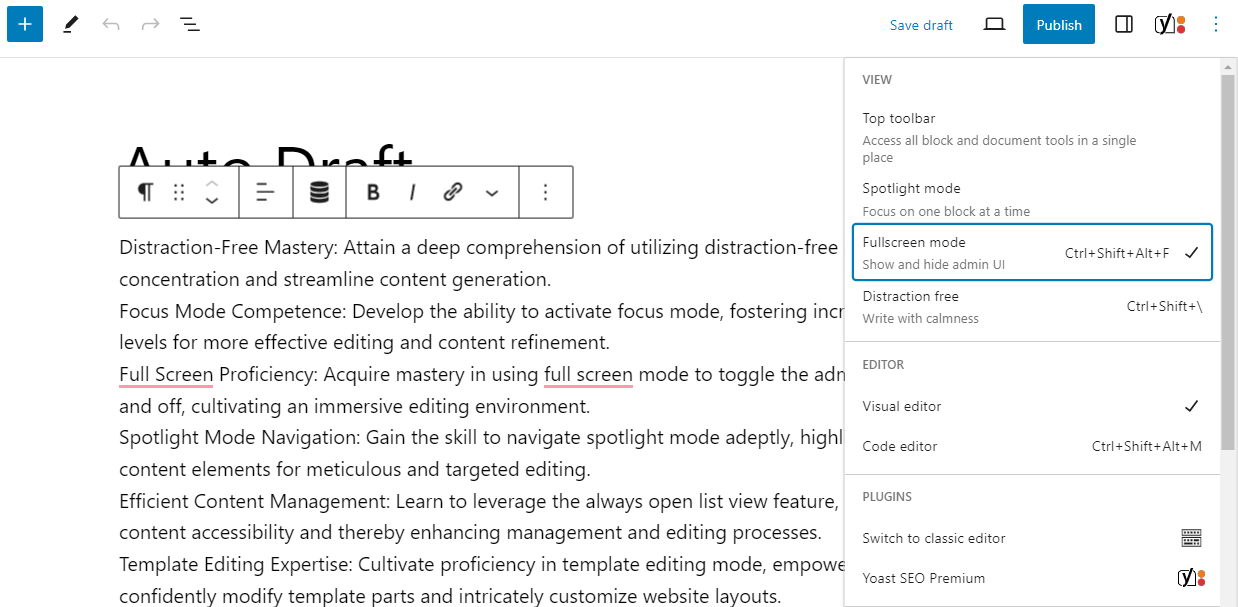Open the document overview list view
The height and width of the screenshot is (607, 1238).
190,24
